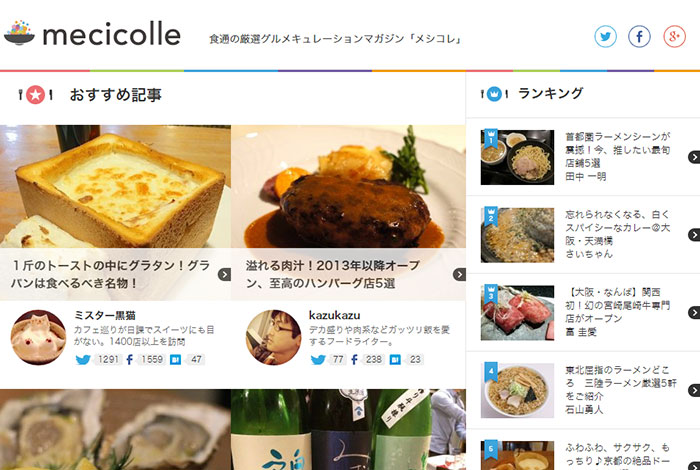
Task: Click Hatena bookmark icon beside count 47
Action: (175, 359)
